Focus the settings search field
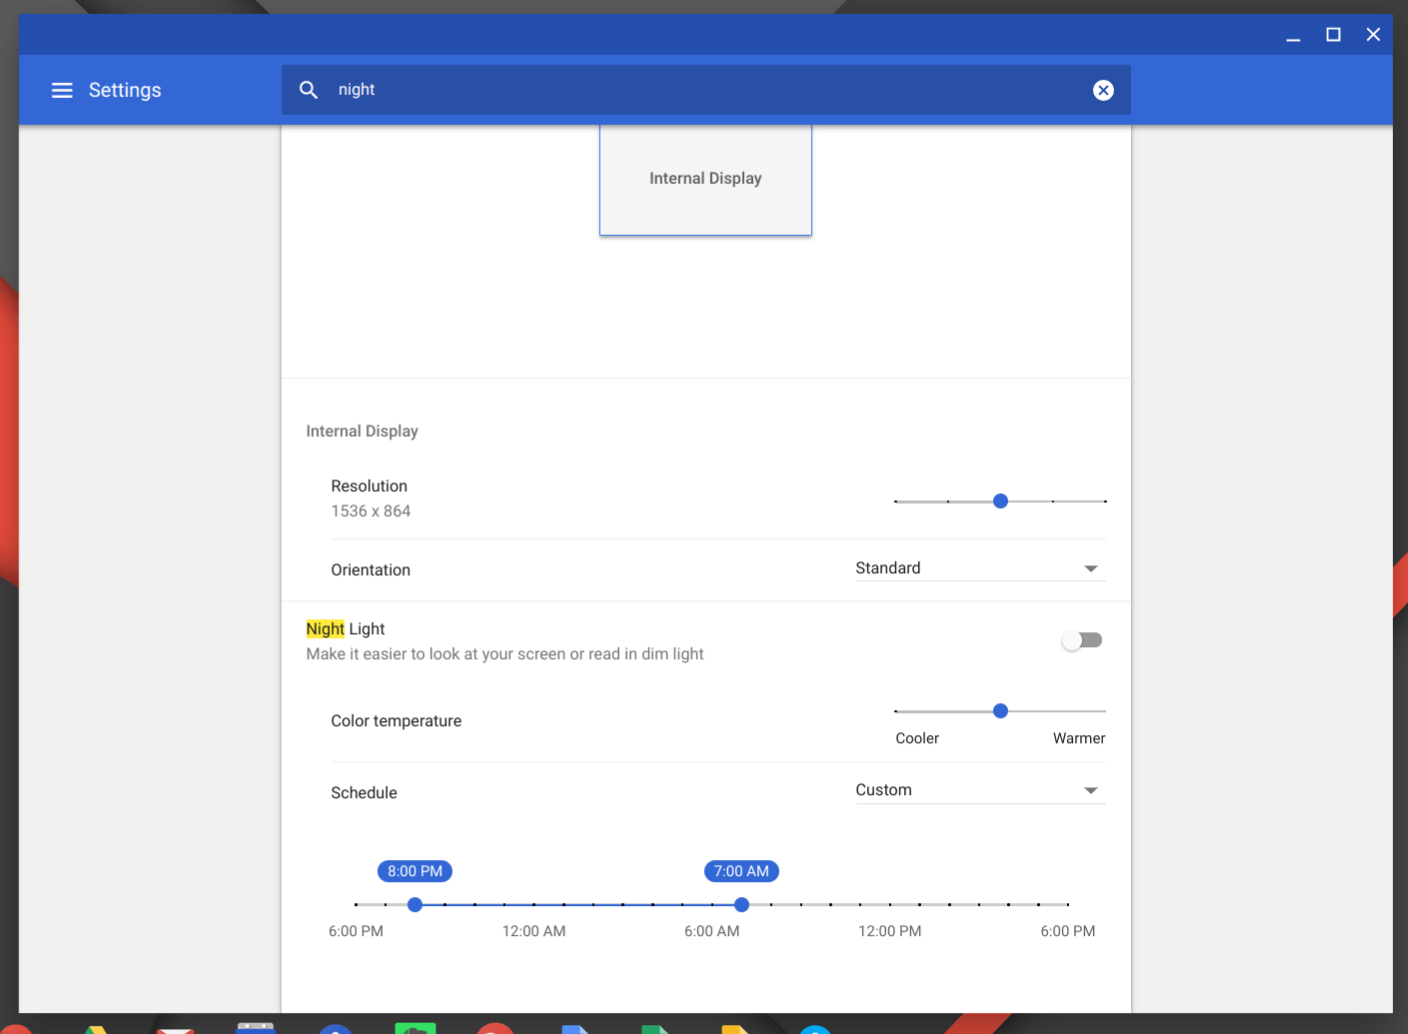 click(700, 90)
